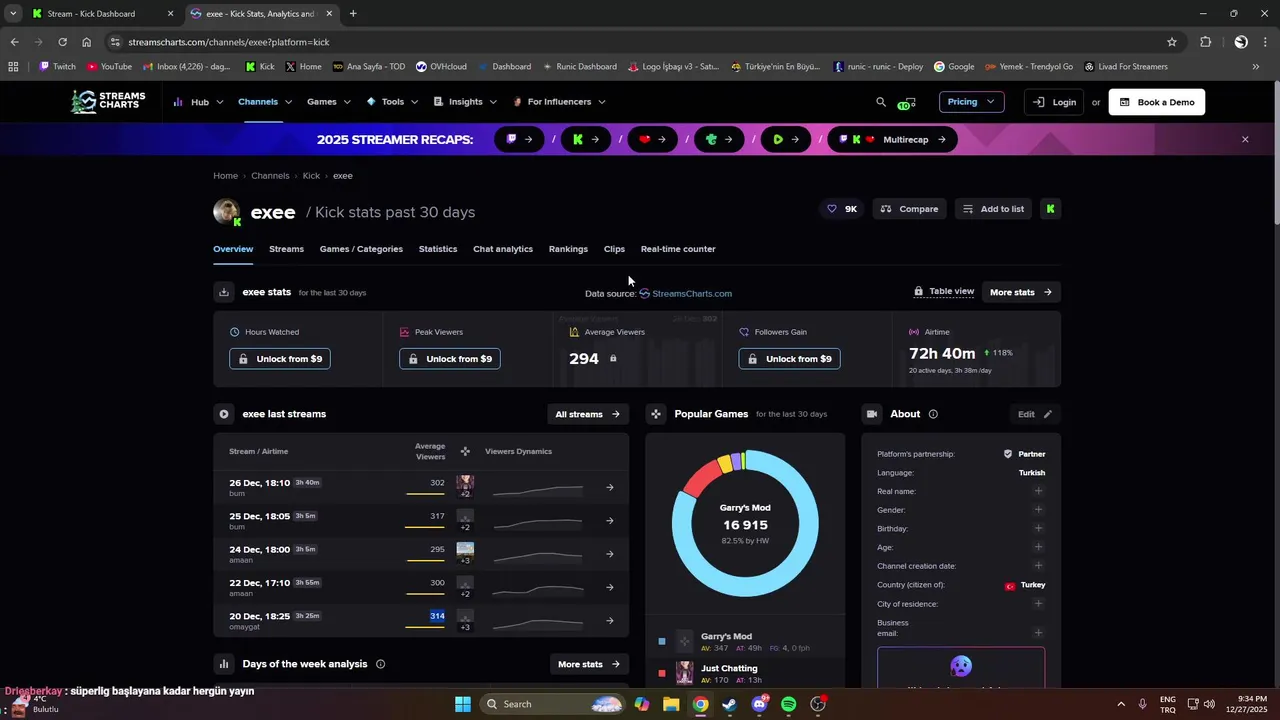
Task: Open the 20 Dec stream details arrow
Action: click(610, 621)
